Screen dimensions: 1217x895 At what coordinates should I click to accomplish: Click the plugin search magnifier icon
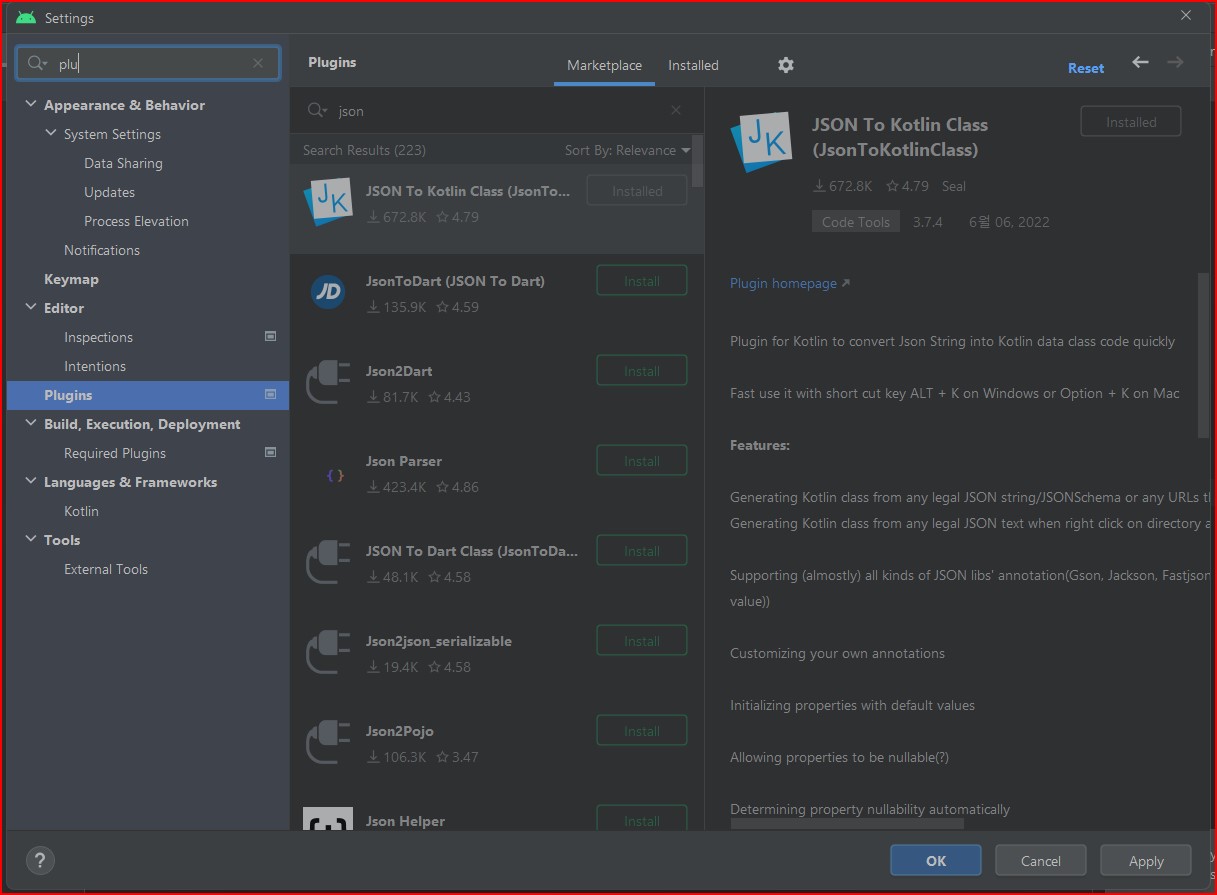[x=317, y=111]
